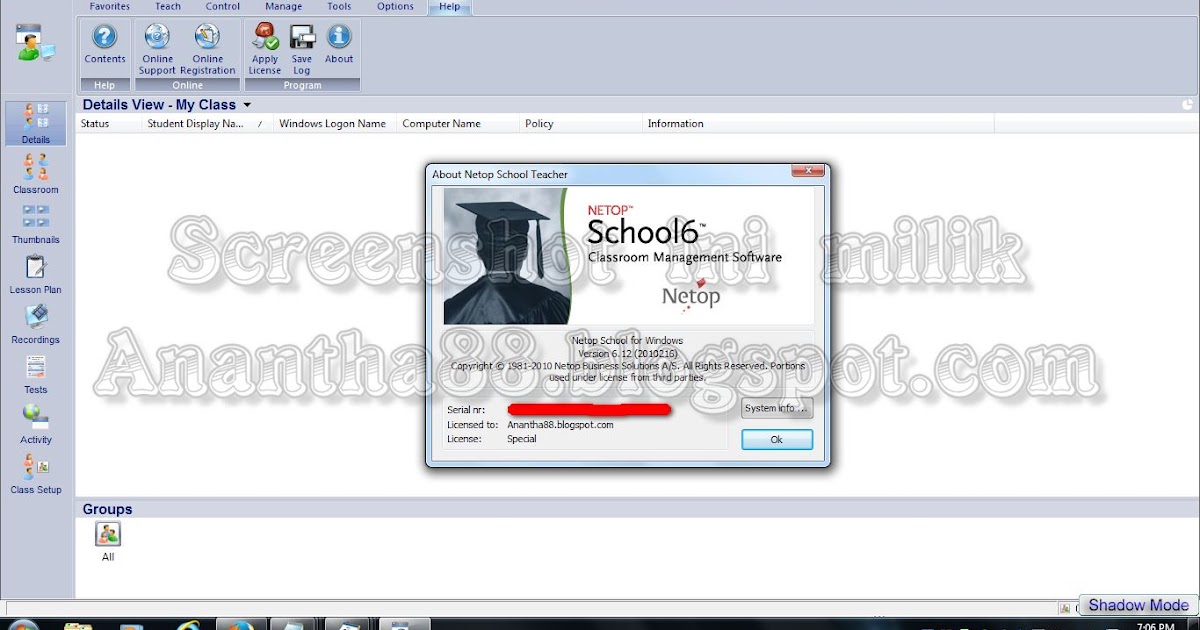1200x630 pixels.
Task: Open the Teach tab
Action: click(x=168, y=6)
